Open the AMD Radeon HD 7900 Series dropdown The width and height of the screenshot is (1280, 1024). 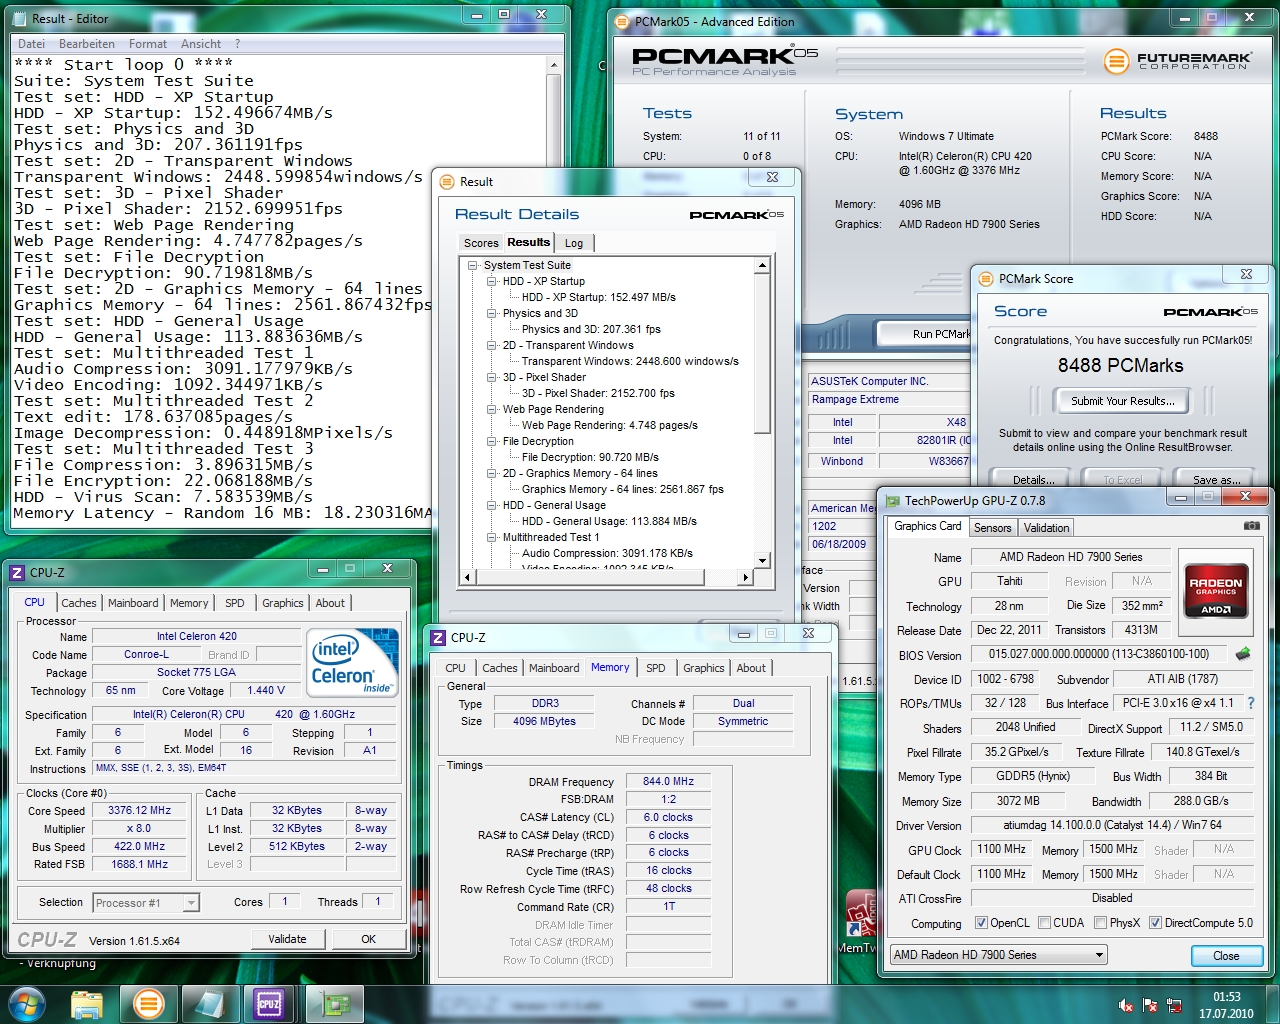(998, 955)
